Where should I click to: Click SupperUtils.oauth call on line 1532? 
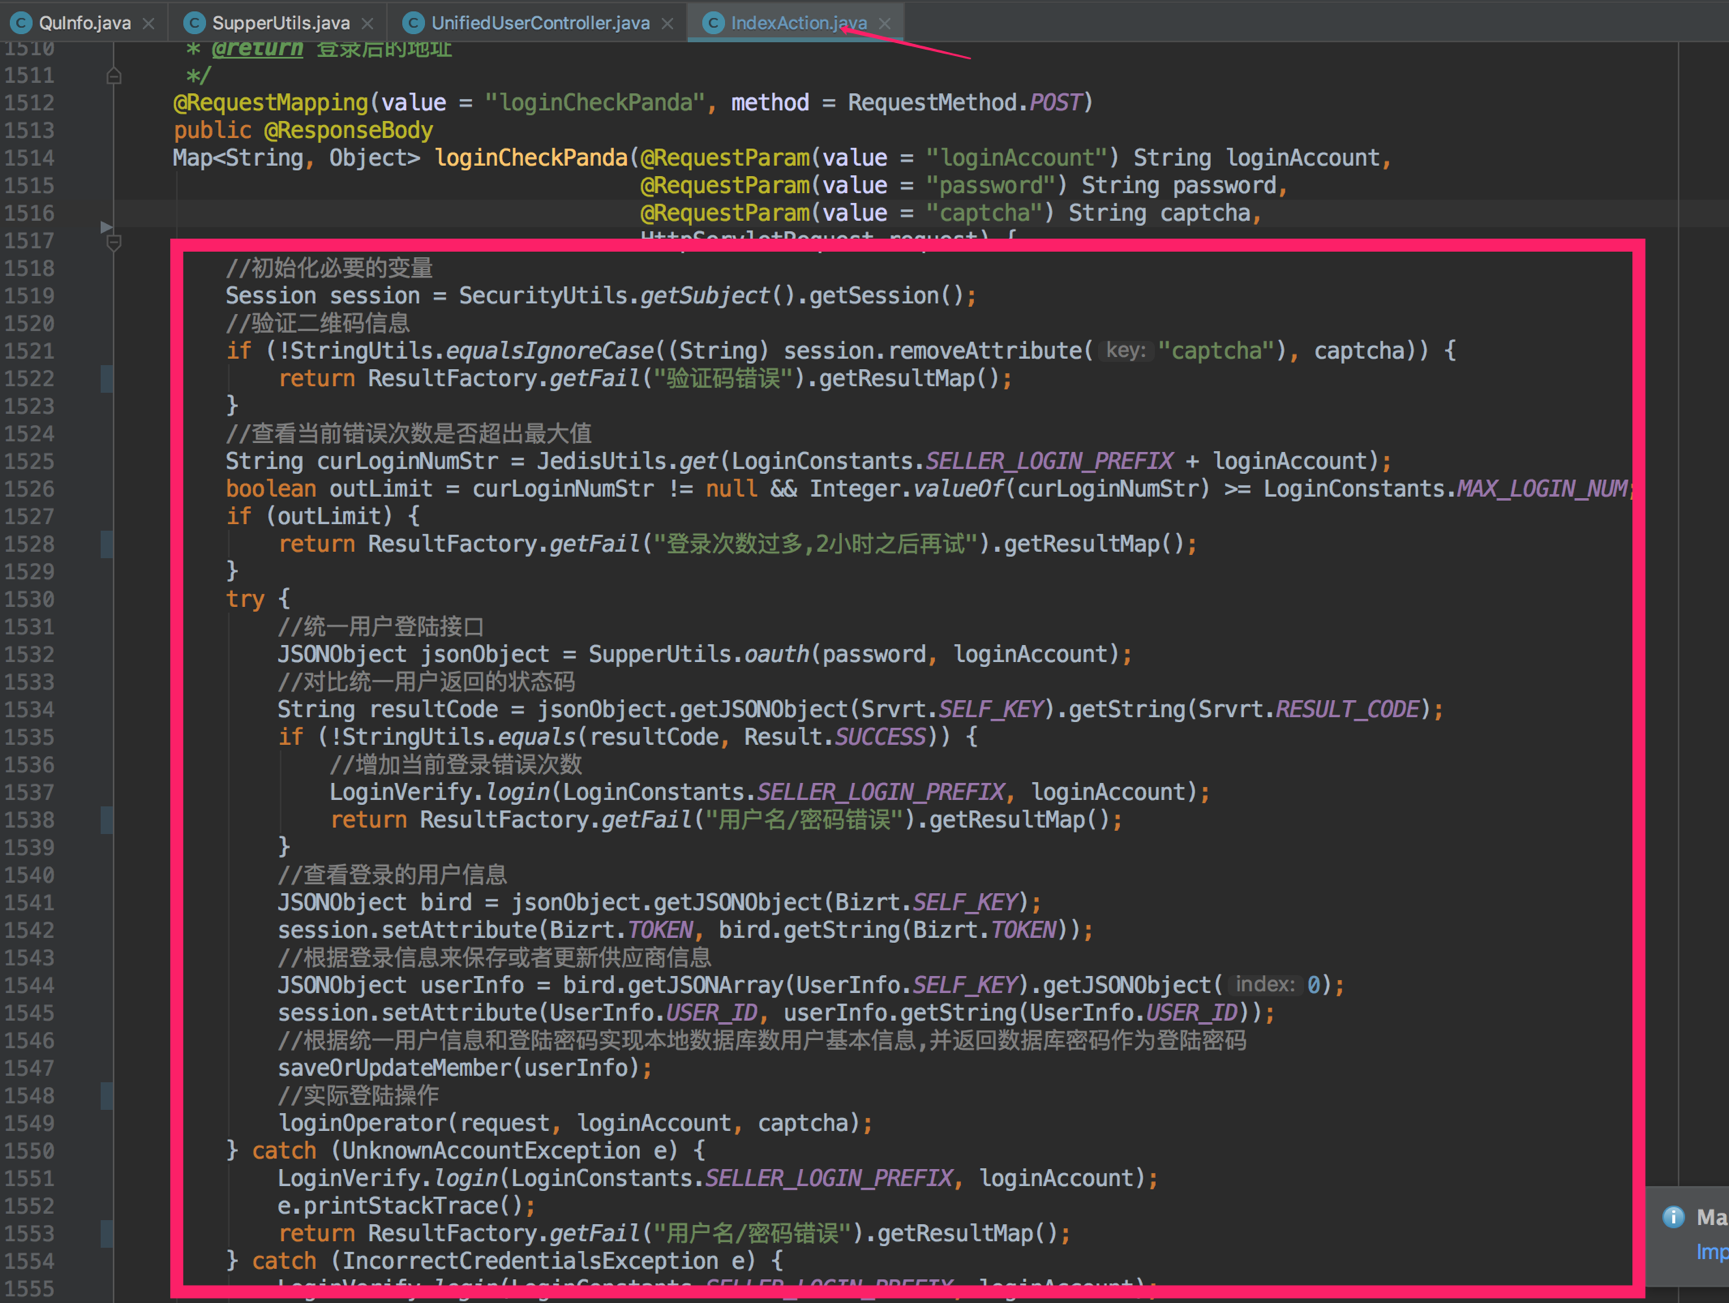click(x=699, y=655)
